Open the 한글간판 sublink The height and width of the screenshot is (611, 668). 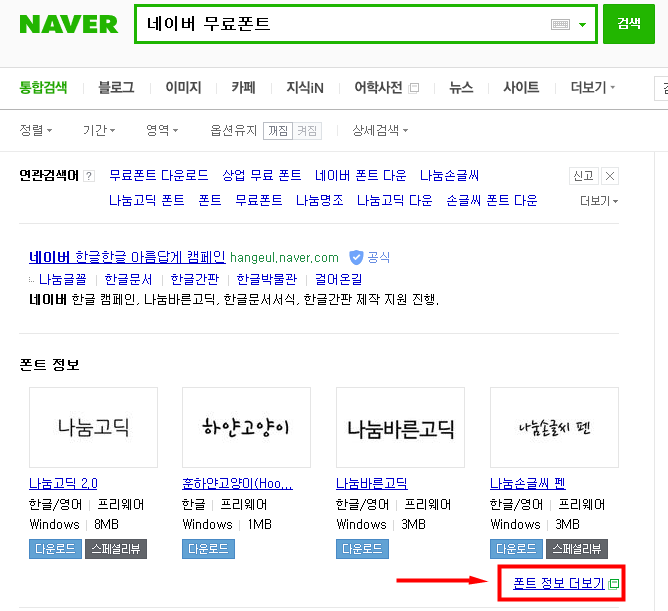pyautogui.click(x=195, y=279)
